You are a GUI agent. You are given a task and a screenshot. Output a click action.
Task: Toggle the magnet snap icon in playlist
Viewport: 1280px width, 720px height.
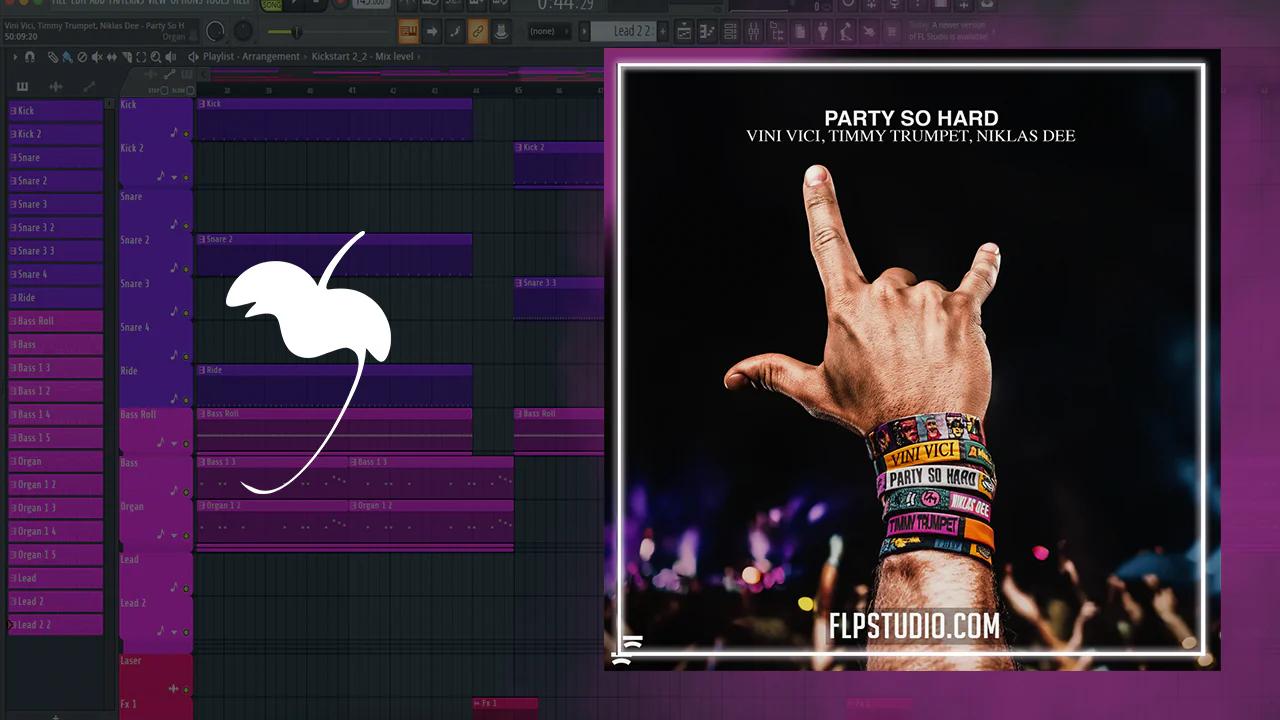click(30, 57)
